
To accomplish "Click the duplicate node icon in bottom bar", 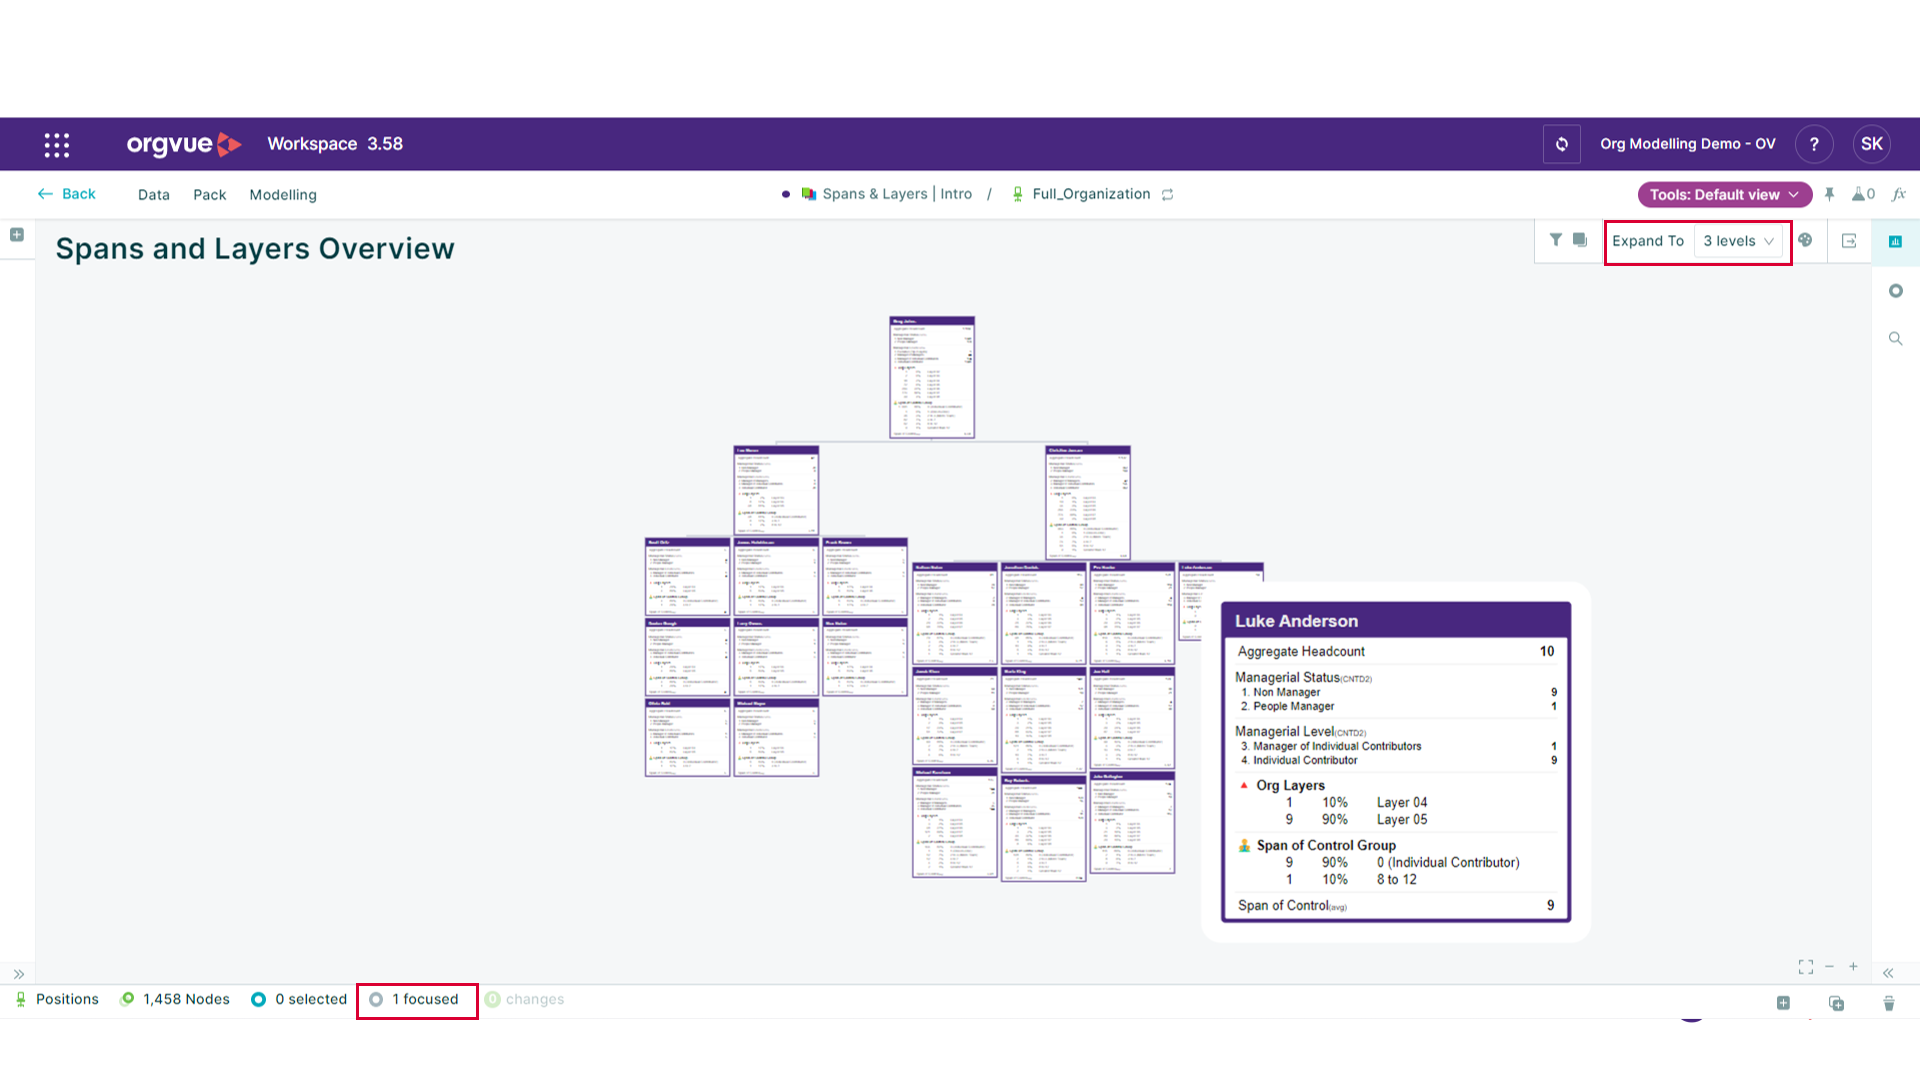I will 1836,1003.
